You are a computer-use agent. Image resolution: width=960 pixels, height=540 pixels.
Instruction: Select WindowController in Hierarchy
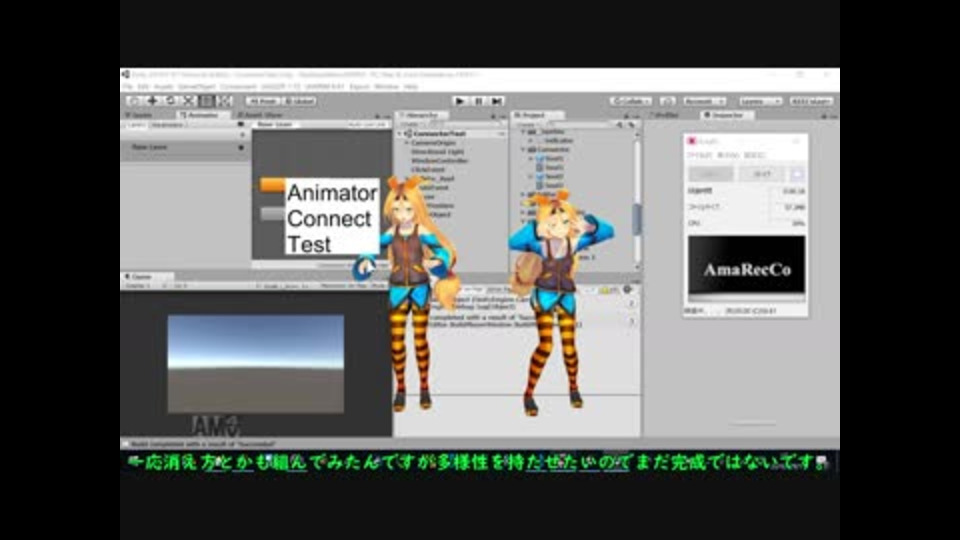pyautogui.click(x=440, y=160)
